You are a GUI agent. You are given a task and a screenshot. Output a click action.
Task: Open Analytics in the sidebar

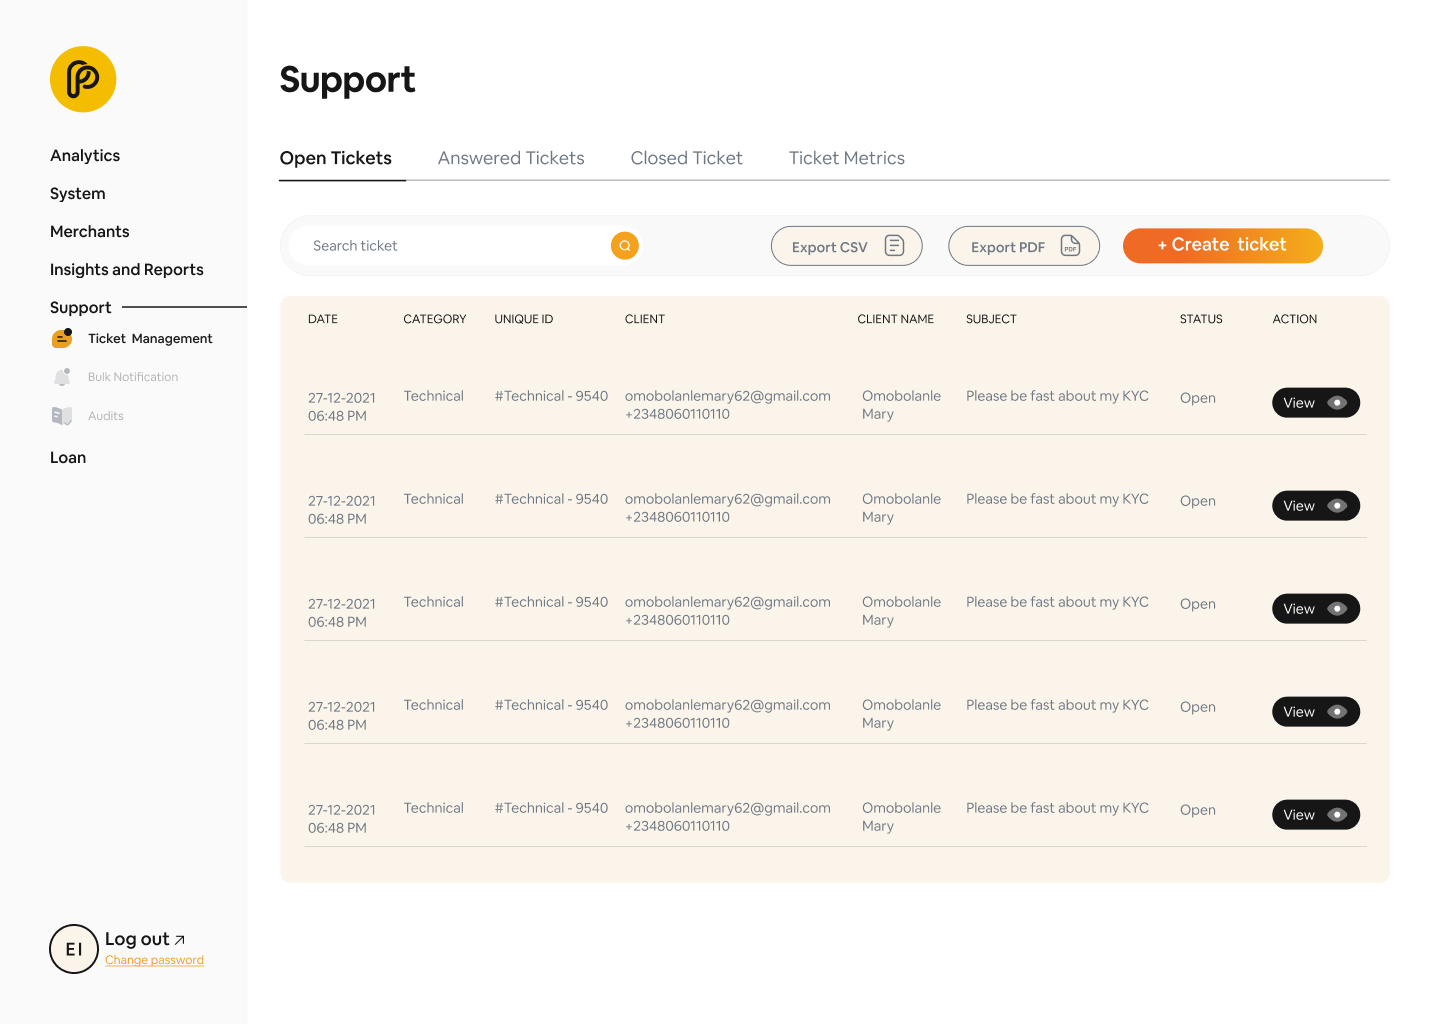click(x=85, y=156)
